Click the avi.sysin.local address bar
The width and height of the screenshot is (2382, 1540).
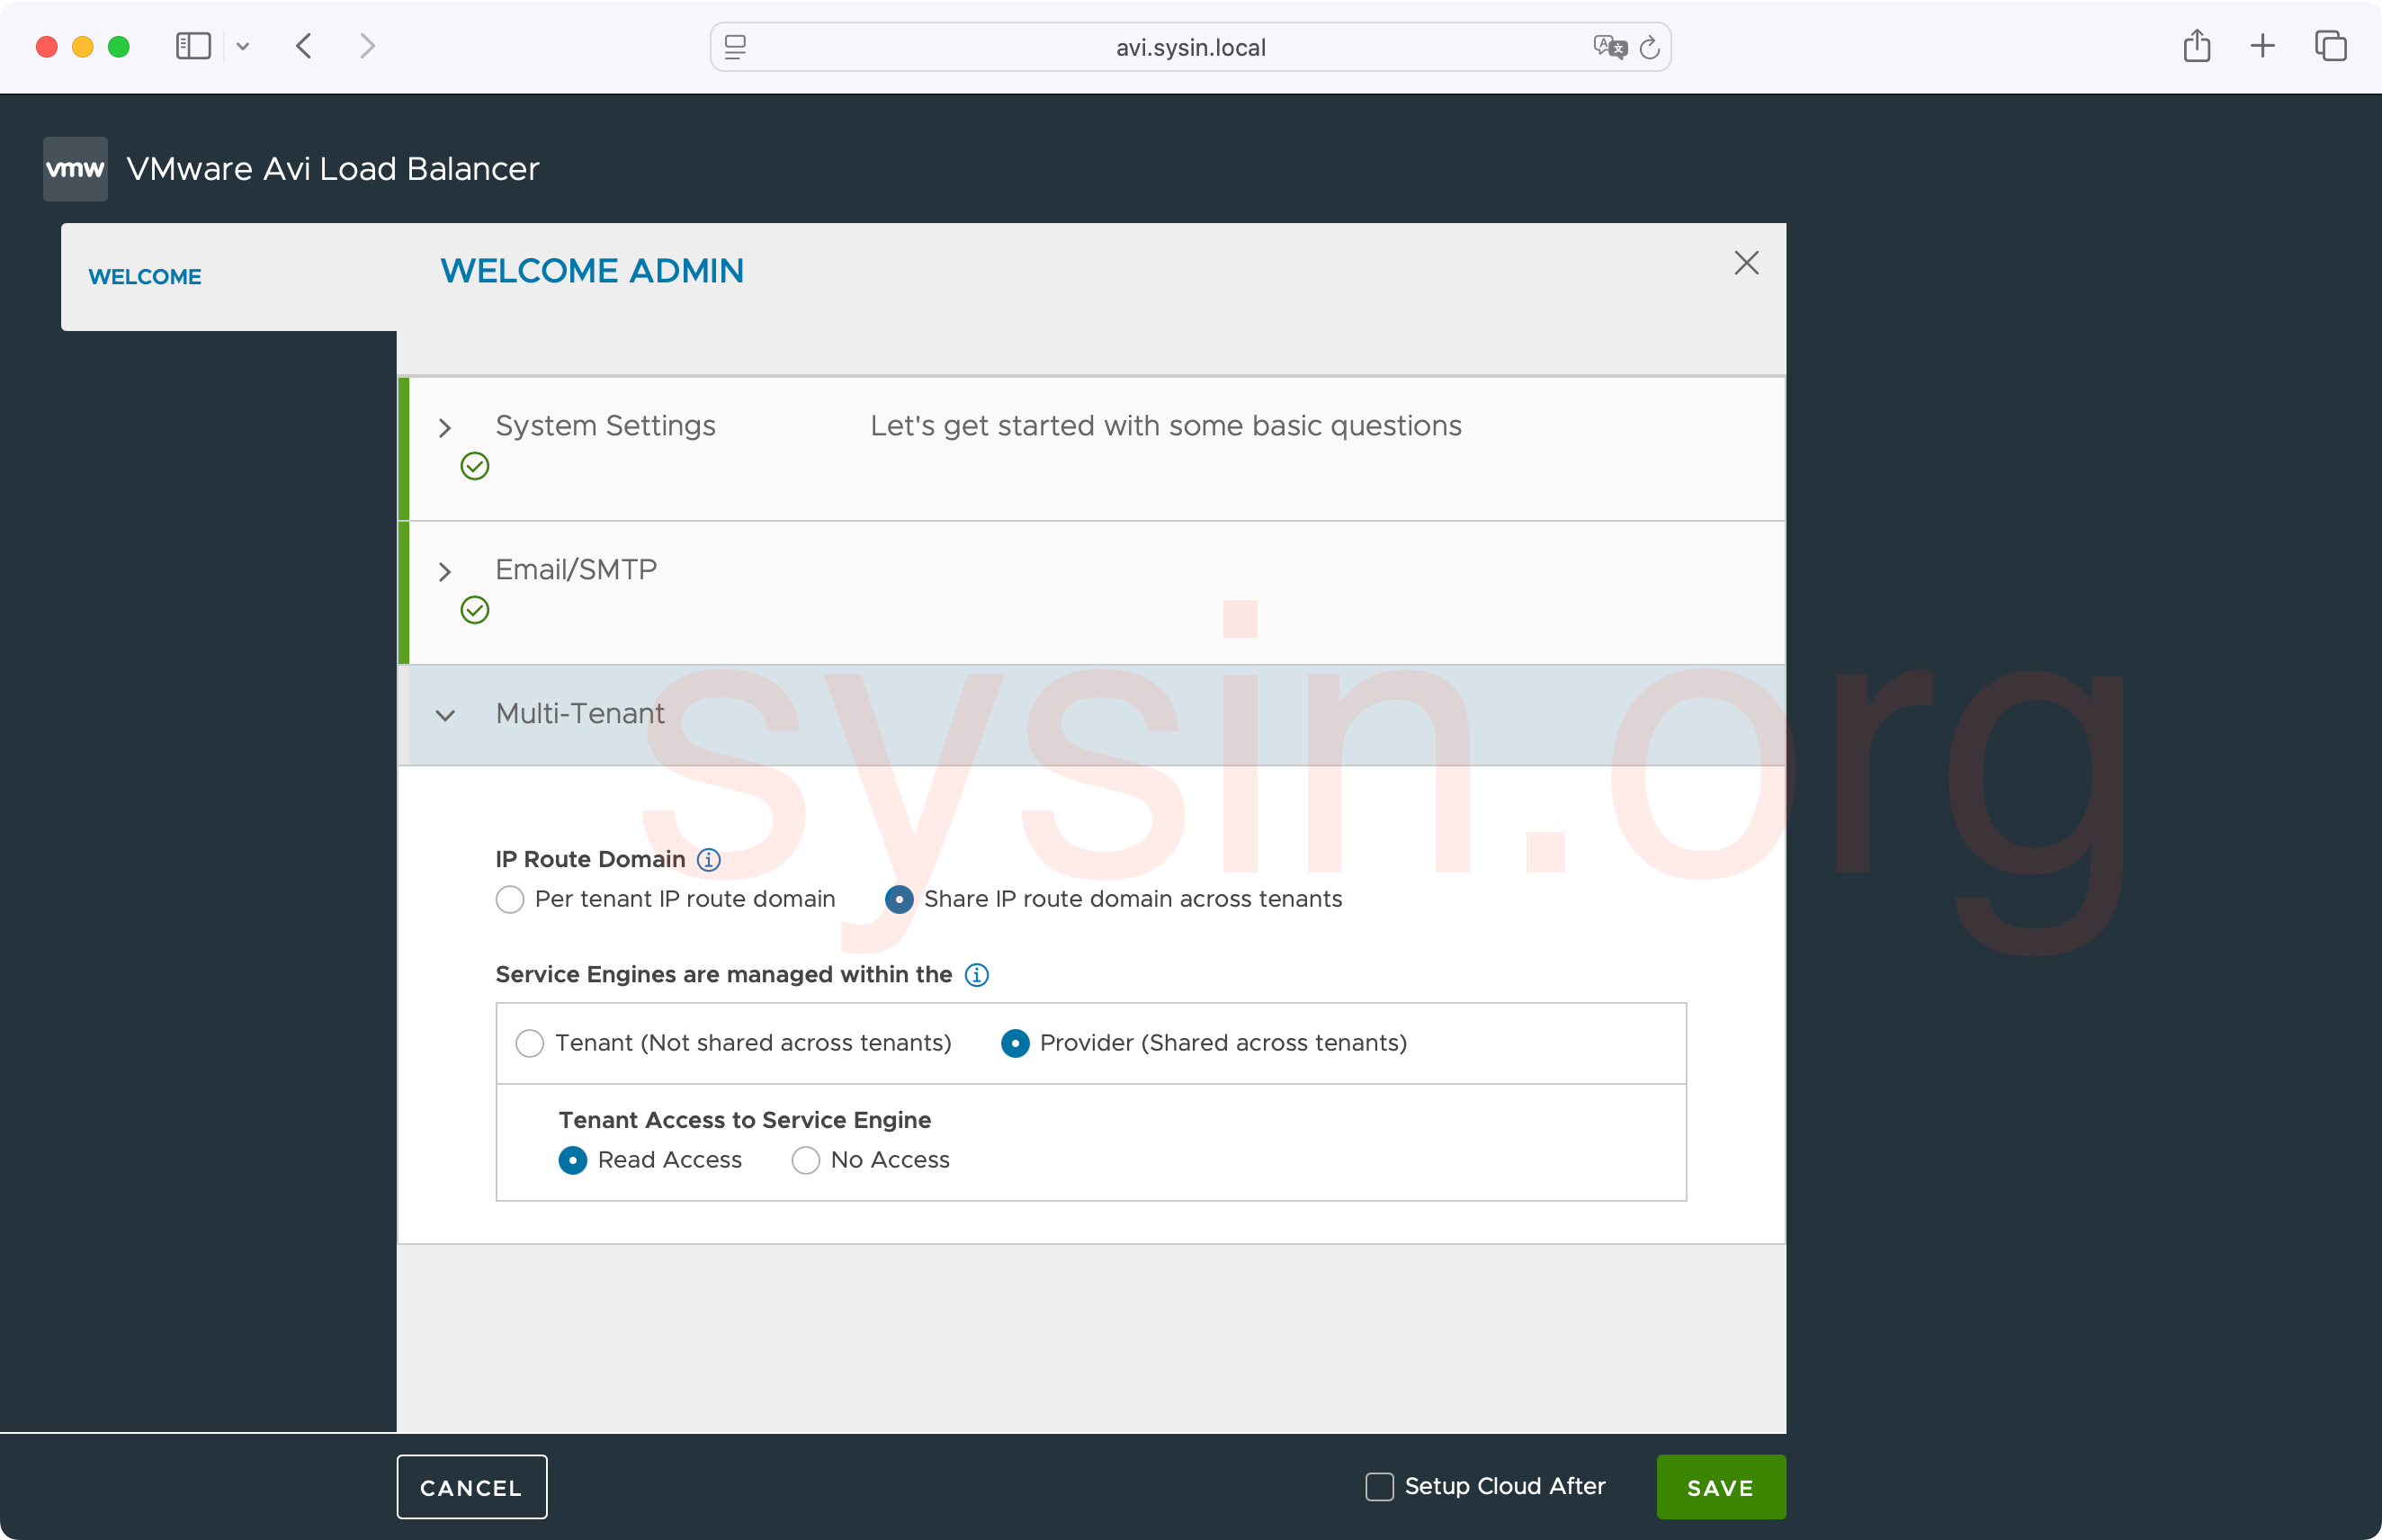pos(1190,47)
